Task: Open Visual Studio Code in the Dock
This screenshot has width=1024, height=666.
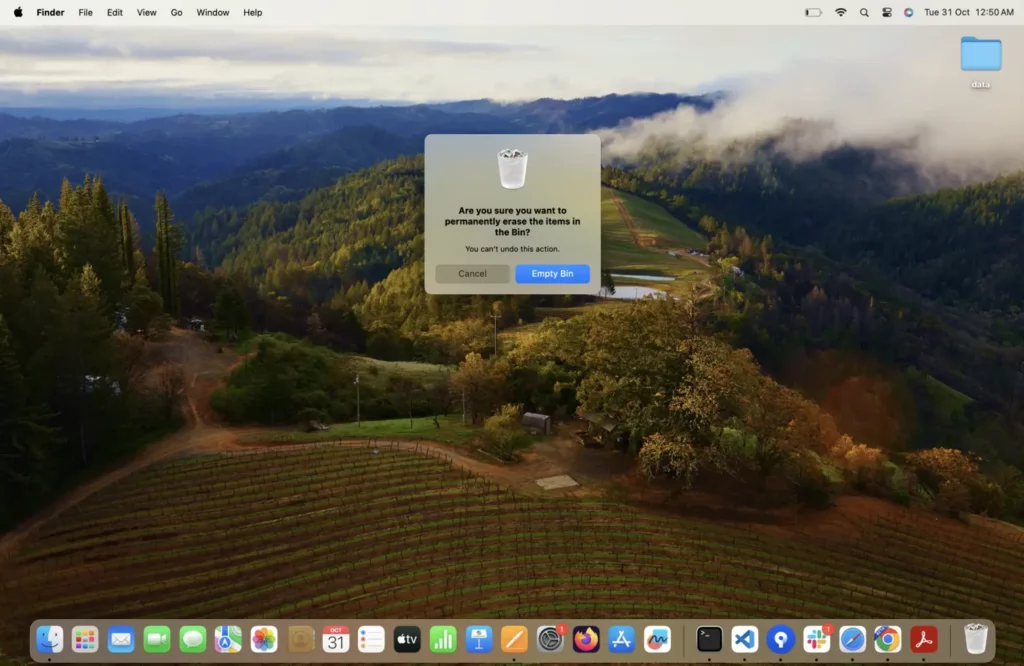Action: (x=745, y=639)
